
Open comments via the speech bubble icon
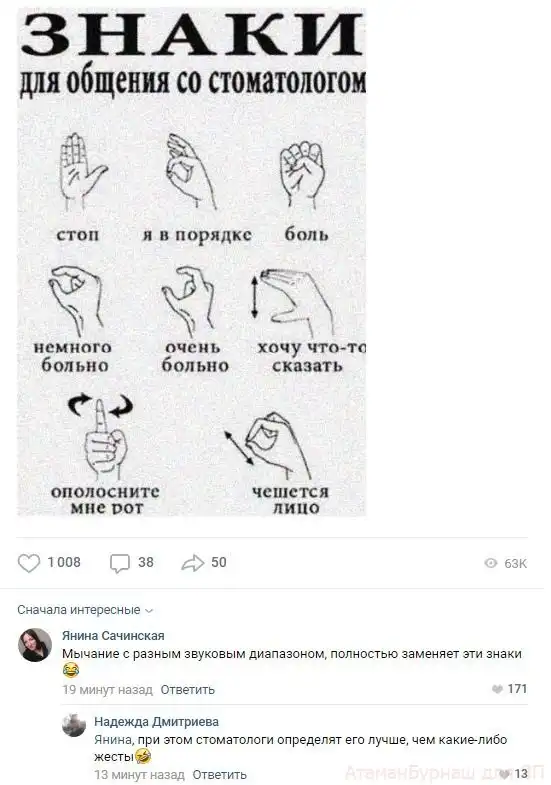[120, 564]
